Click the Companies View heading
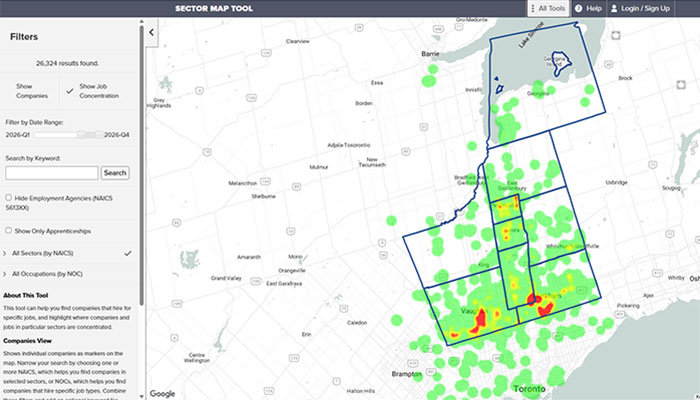The width and height of the screenshot is (700, 400). (27, 341)
